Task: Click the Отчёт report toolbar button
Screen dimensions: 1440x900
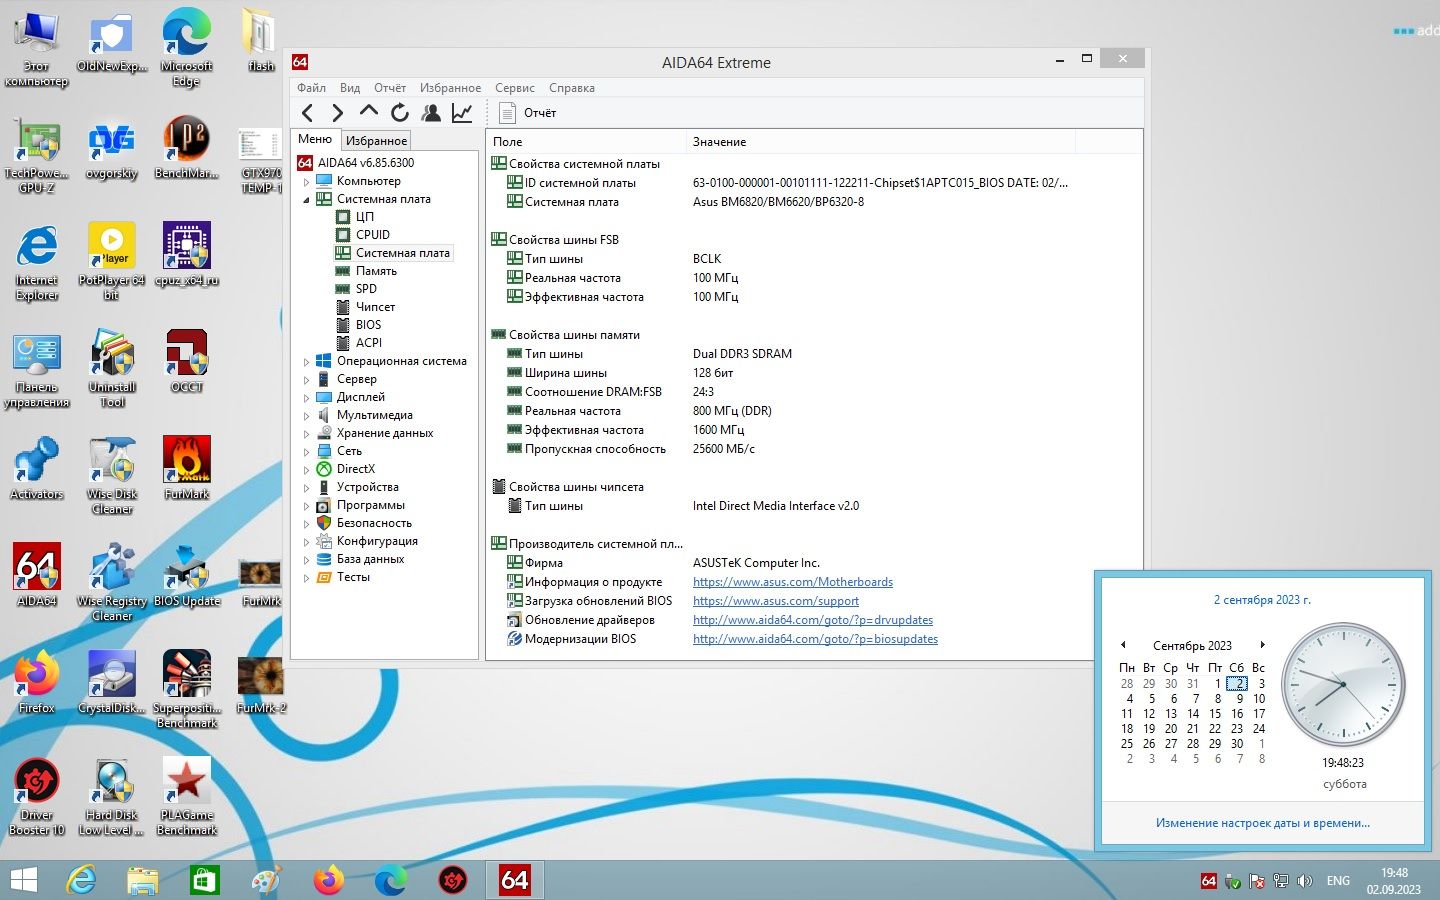Action: coord(527,113)
